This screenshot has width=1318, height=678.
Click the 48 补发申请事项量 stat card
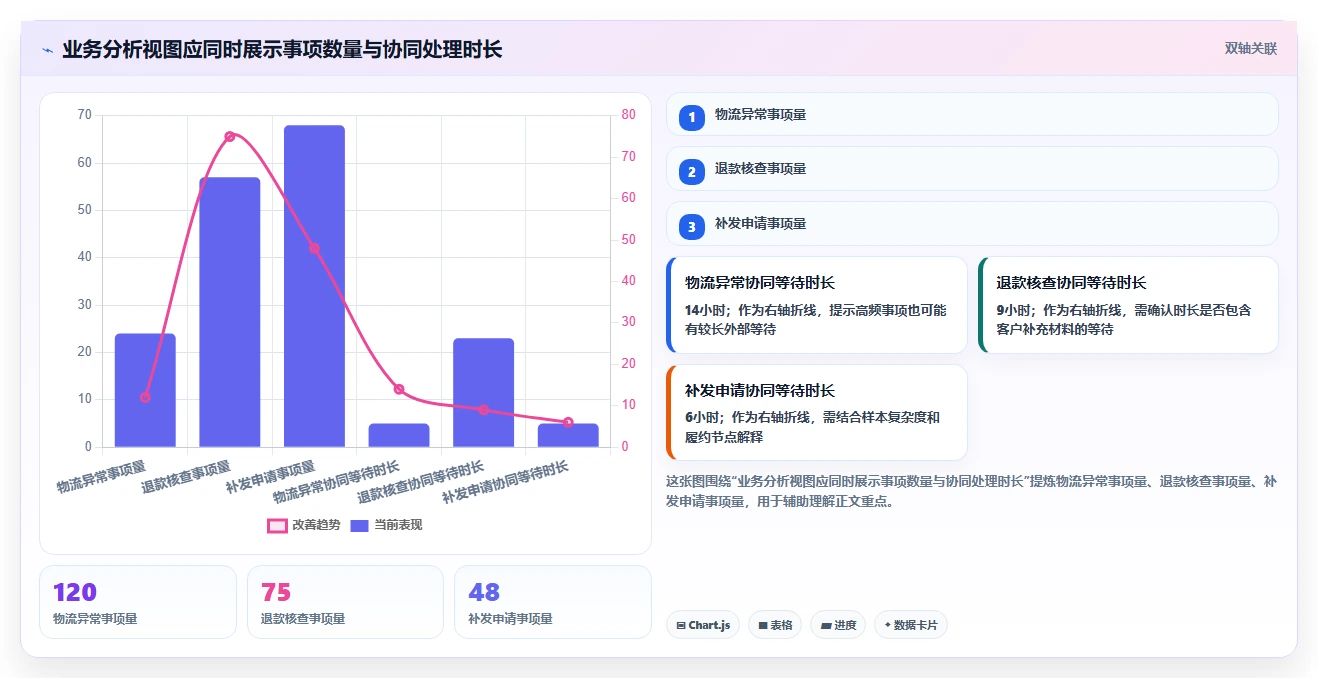point(553,602)
